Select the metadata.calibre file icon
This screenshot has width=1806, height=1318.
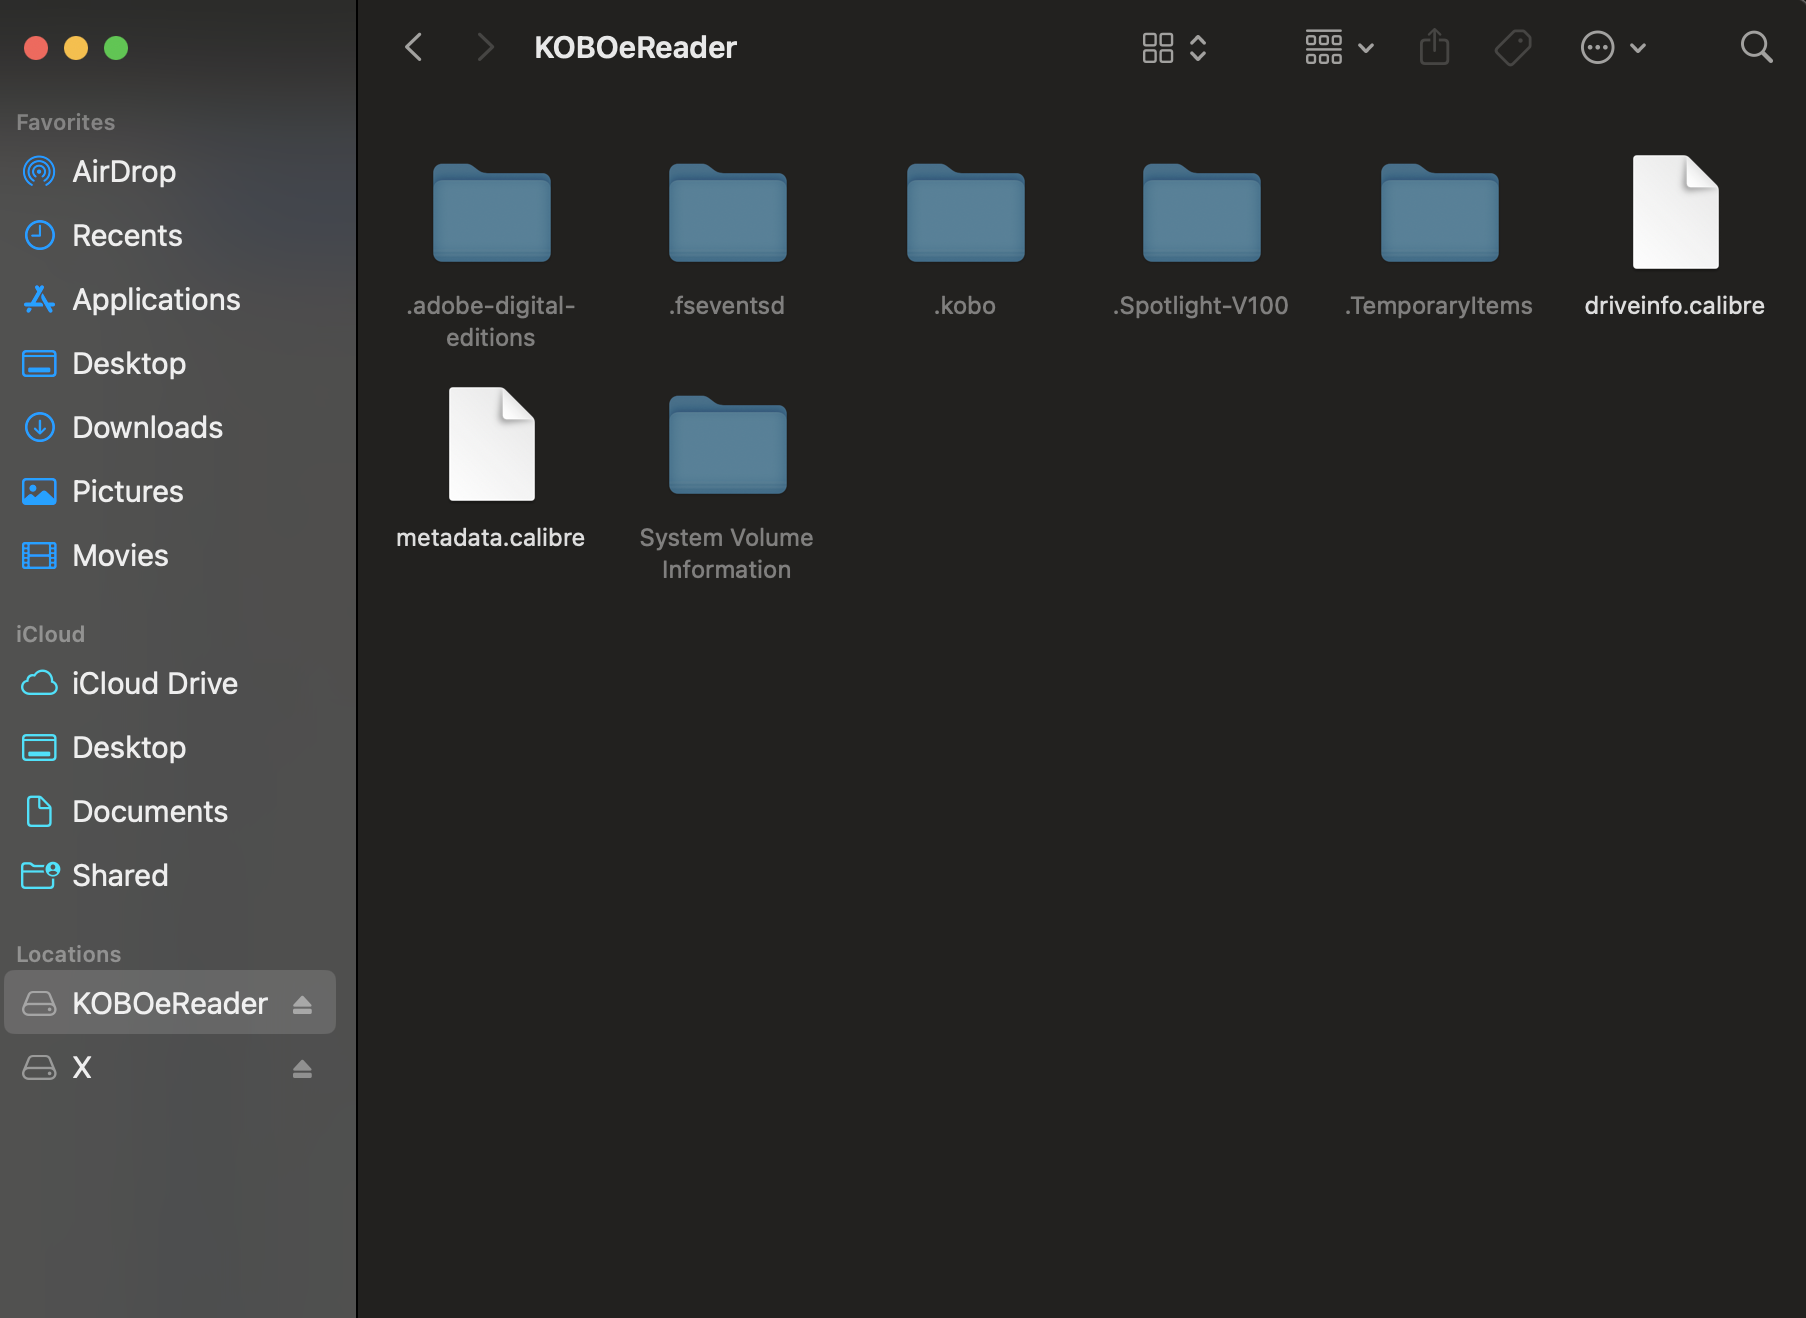coord(492,444)
